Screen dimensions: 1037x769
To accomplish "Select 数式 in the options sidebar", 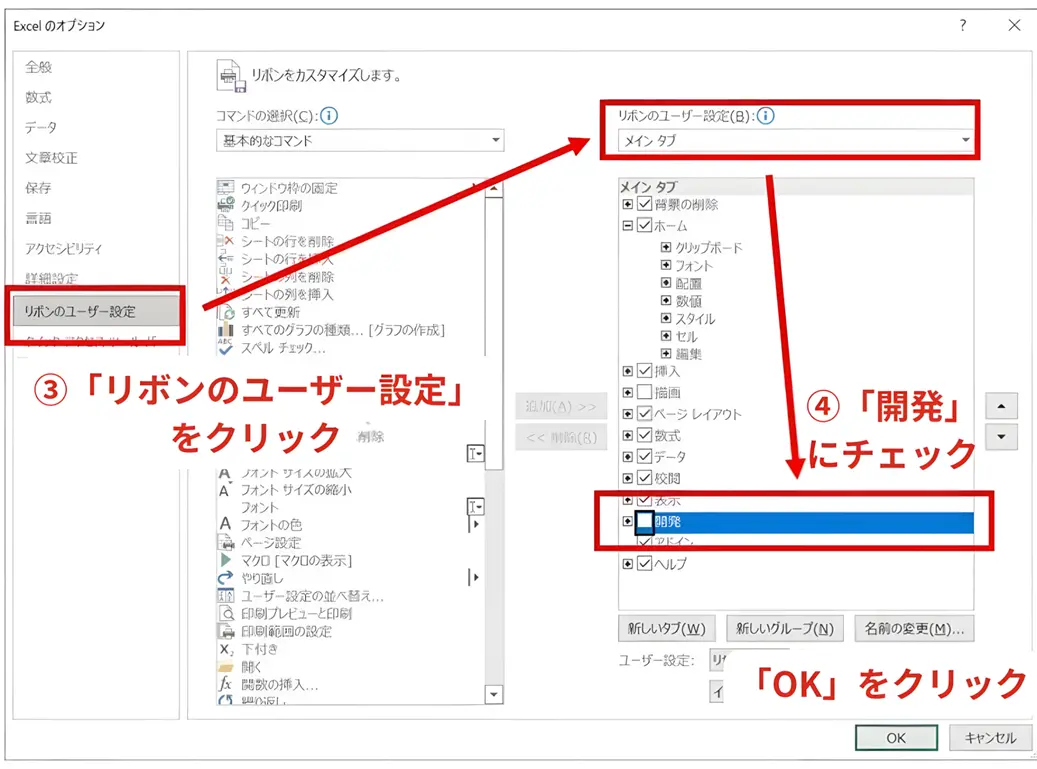I will 38,97.
